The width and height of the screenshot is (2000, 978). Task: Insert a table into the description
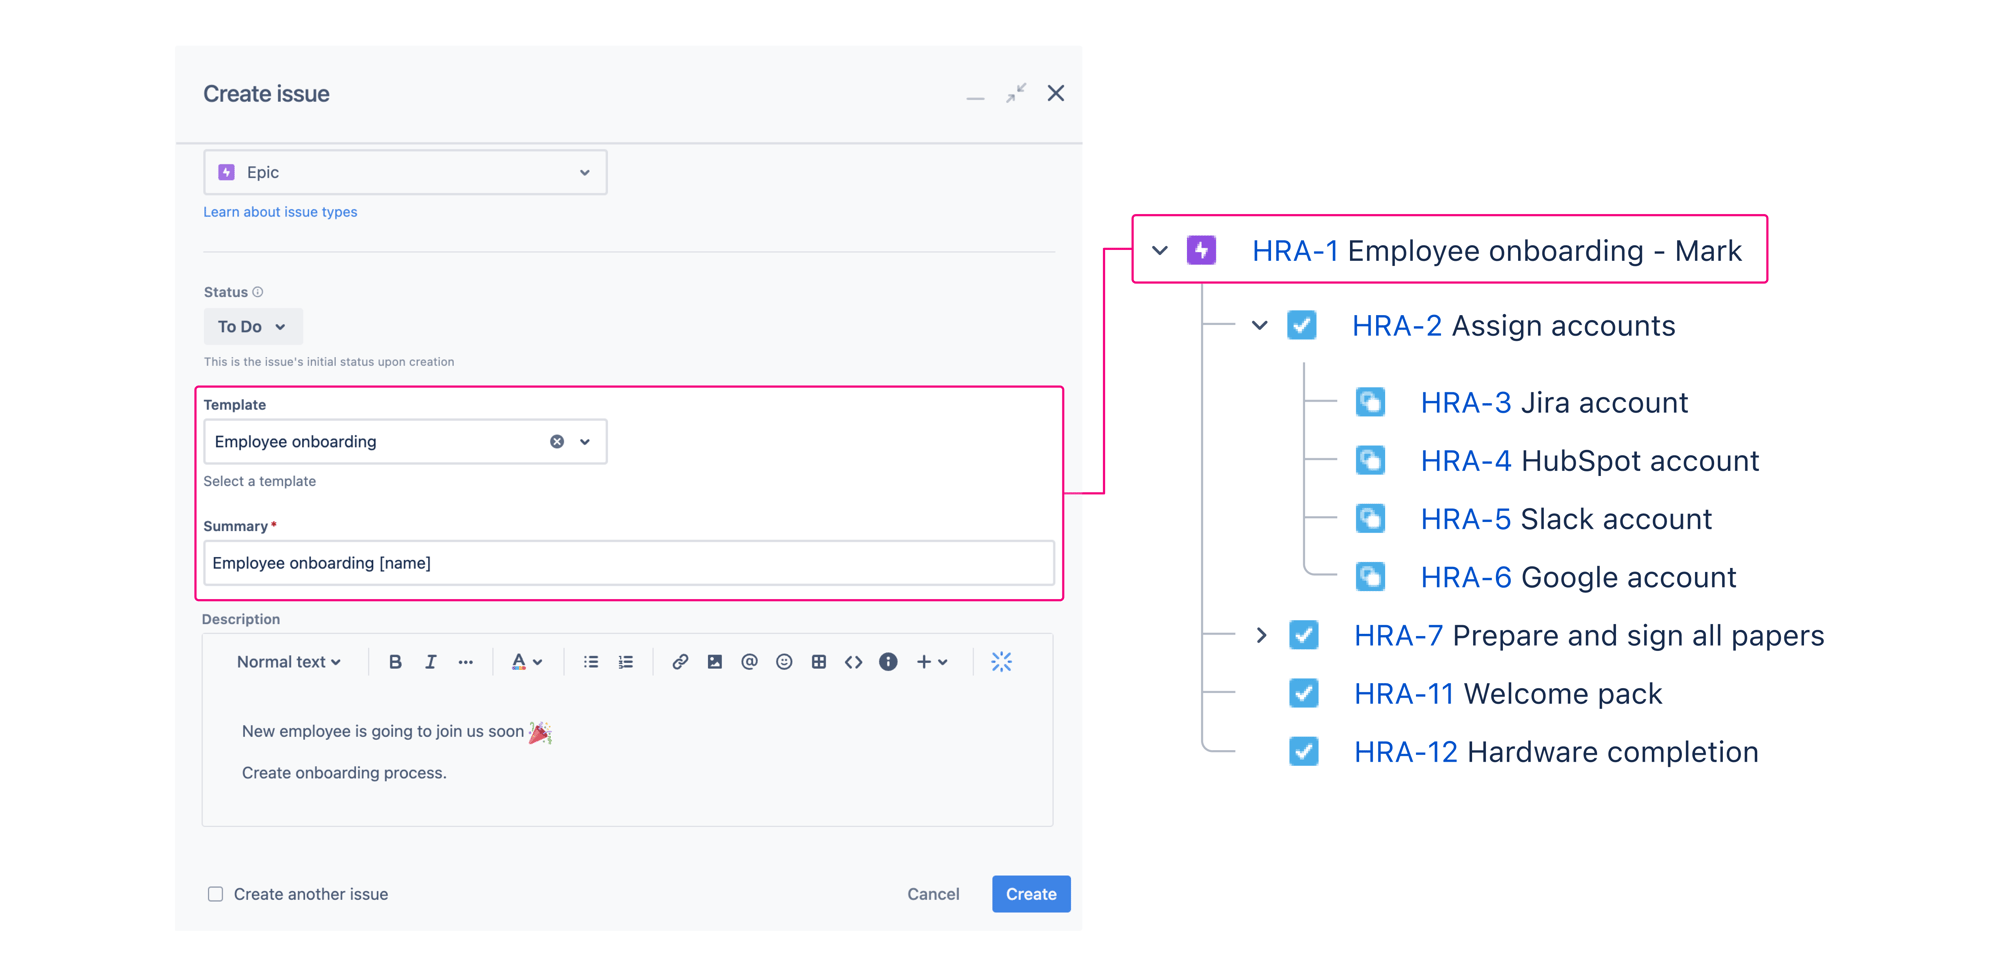[818, 661]
